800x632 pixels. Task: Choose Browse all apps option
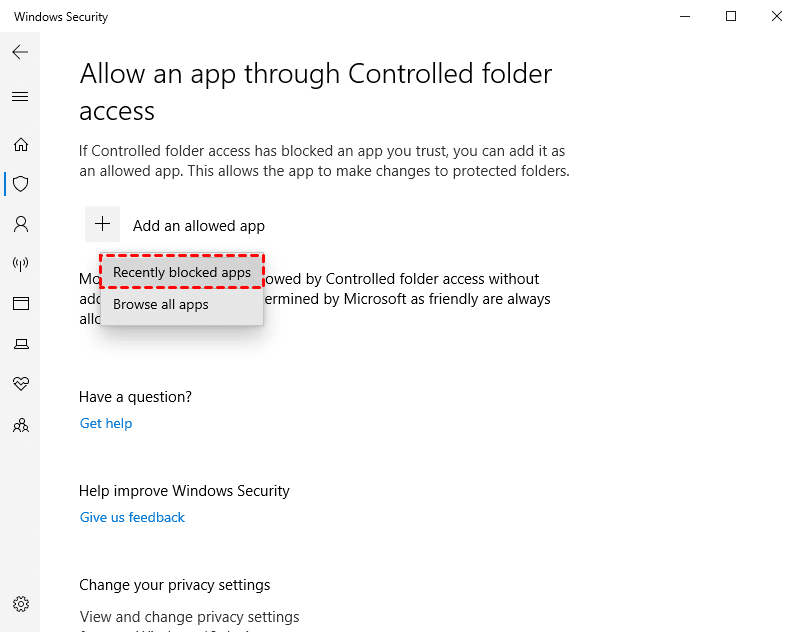[x=161, y=305]
